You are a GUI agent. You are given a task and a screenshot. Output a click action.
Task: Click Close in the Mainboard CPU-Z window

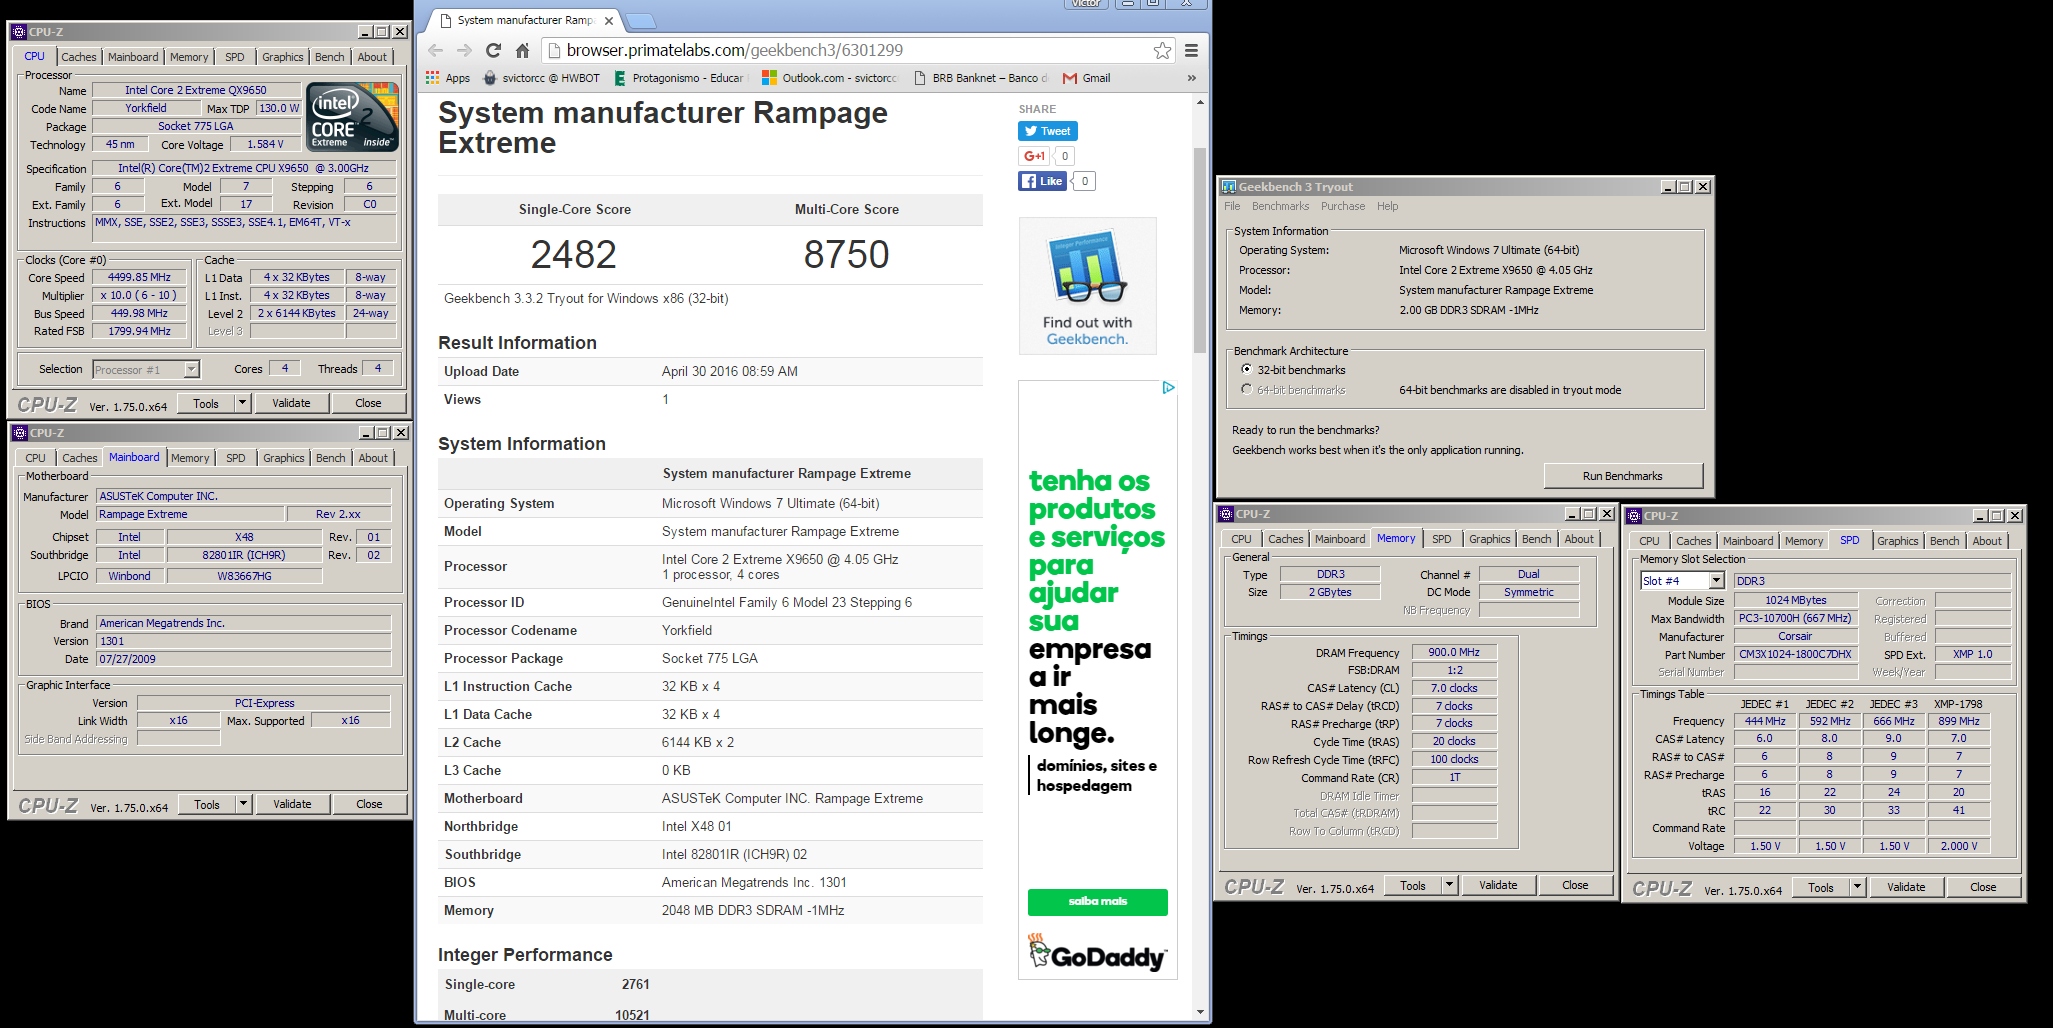pyautogui.click(x=369, y=804)
